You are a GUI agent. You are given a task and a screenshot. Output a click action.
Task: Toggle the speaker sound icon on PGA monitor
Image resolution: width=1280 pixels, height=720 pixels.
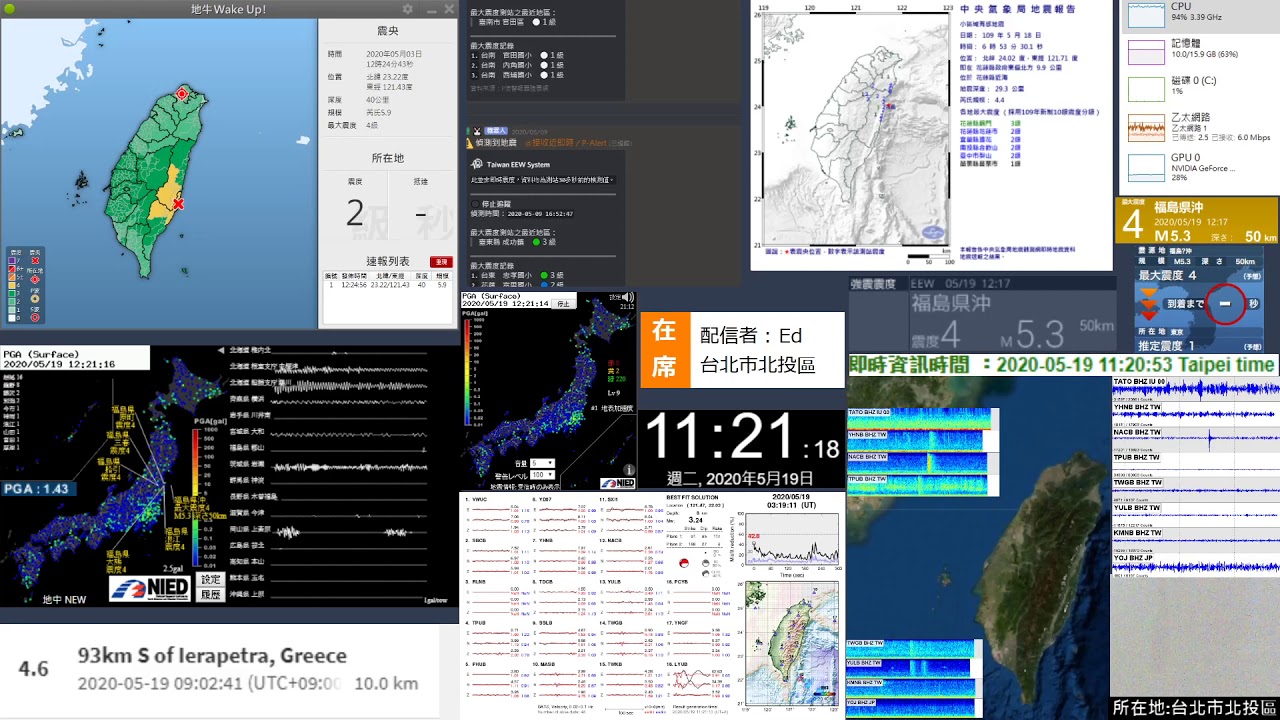point(627,298)
